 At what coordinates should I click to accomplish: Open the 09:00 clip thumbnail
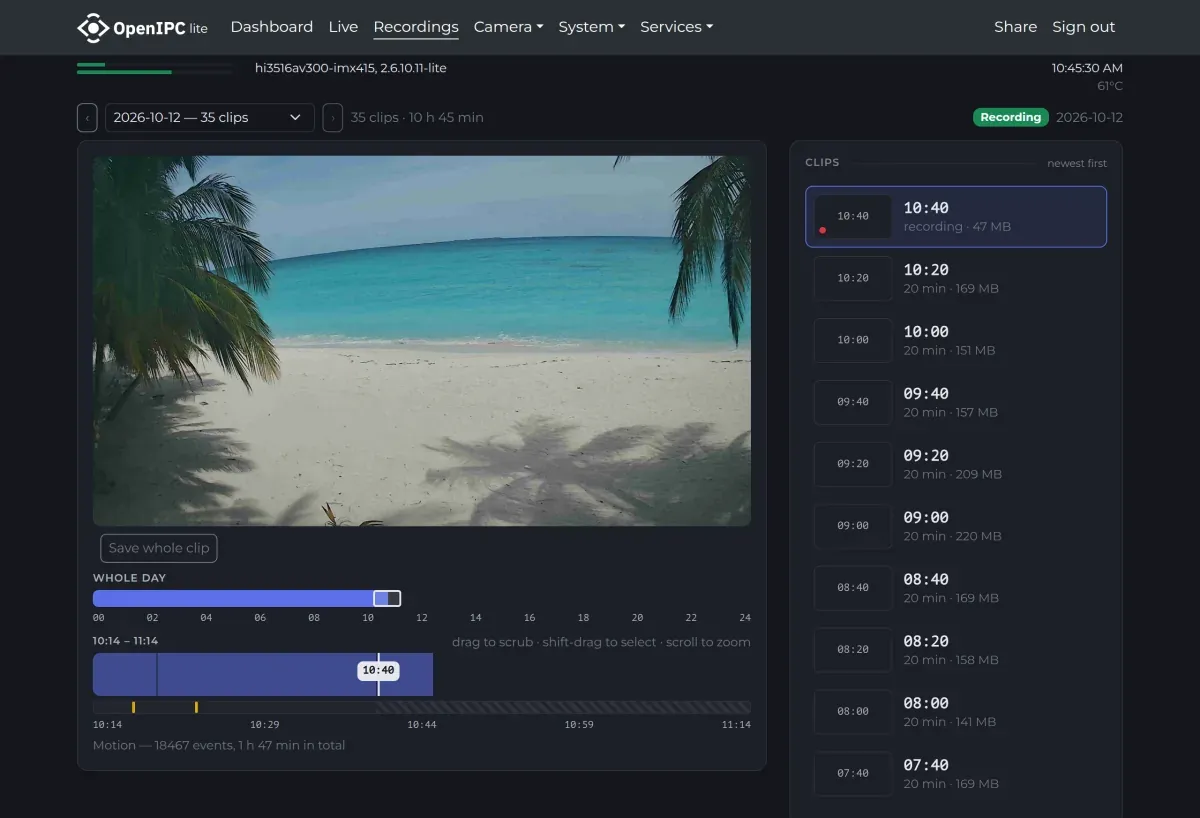tap(853, 526)
